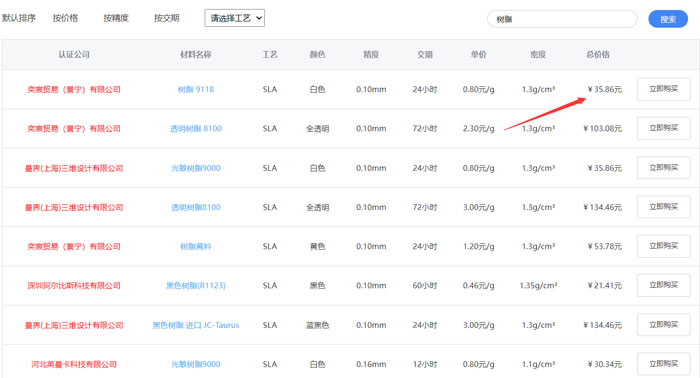The image size is (700, 378).
Task: Select the 0.16mm precision cell
Action: tap(371, 364)
